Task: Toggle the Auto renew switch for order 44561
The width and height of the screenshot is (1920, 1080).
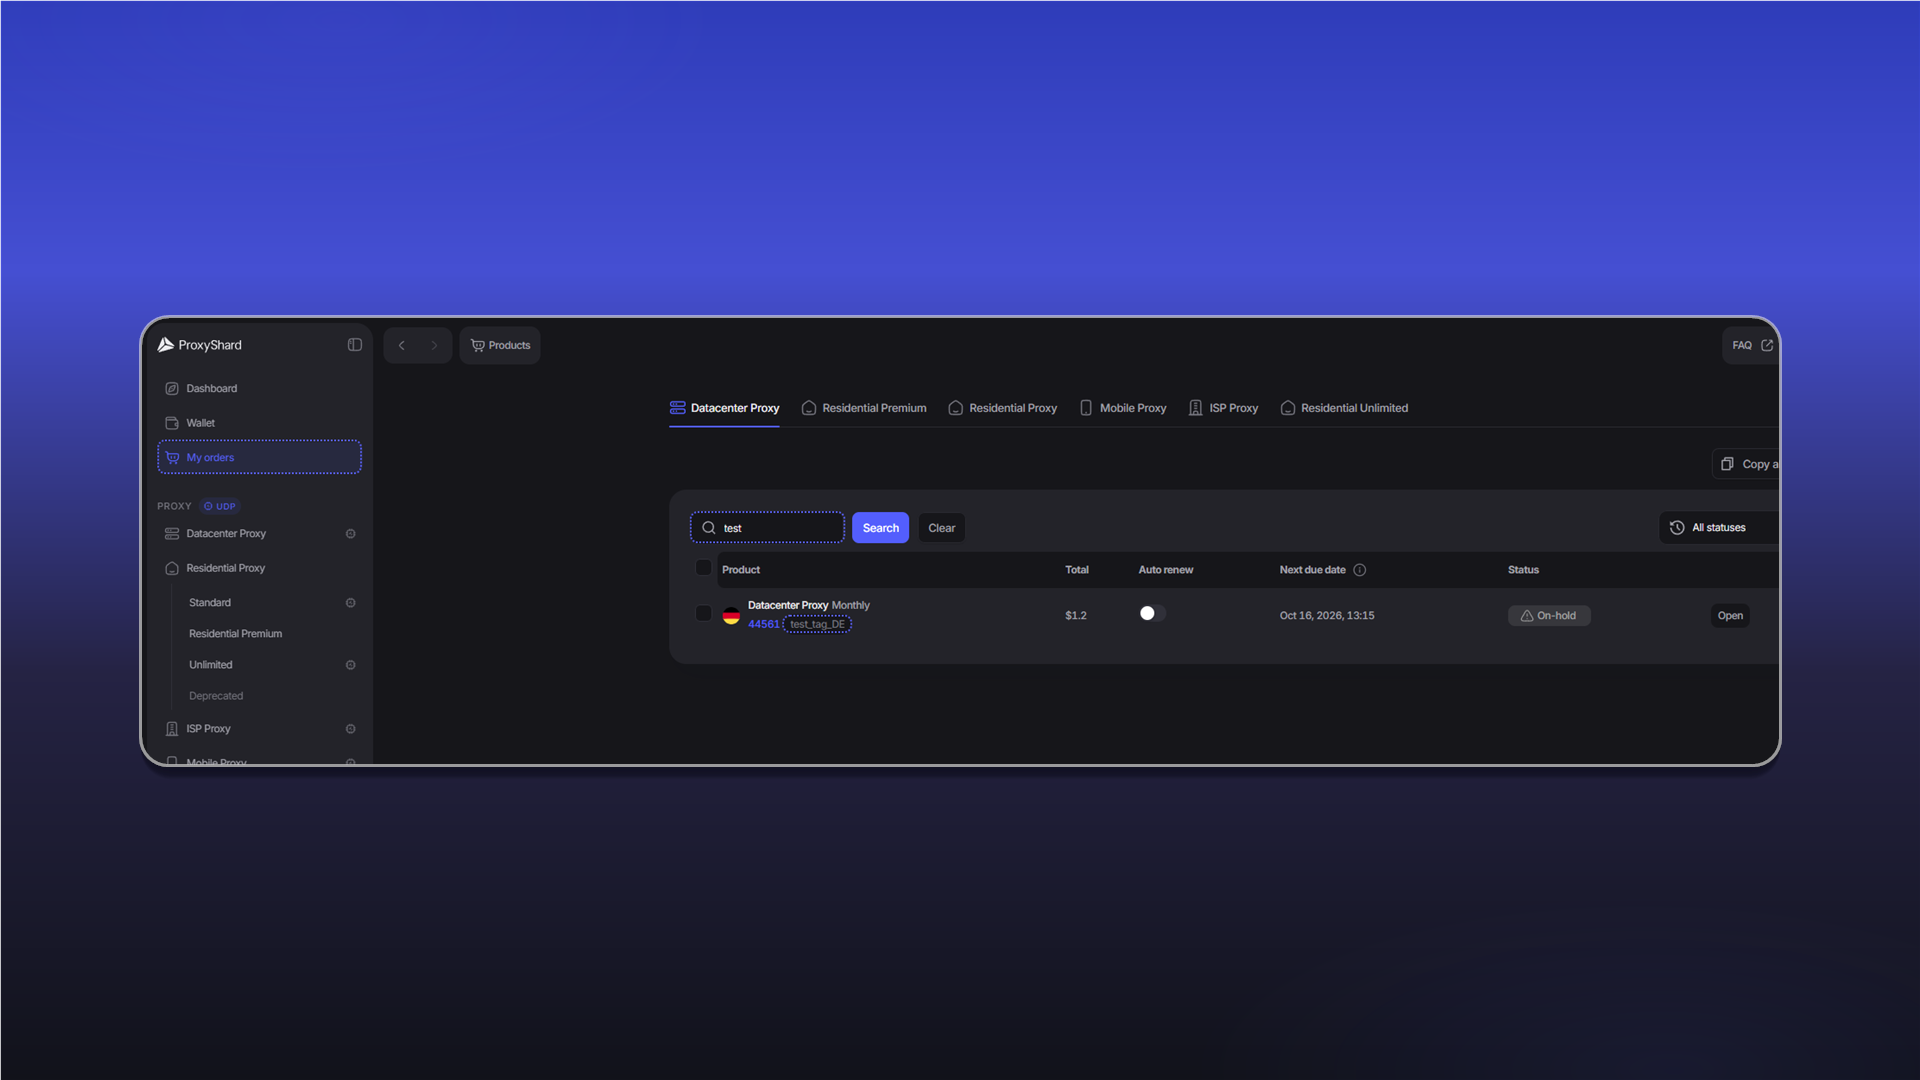Action: (x=1152, y=613)
